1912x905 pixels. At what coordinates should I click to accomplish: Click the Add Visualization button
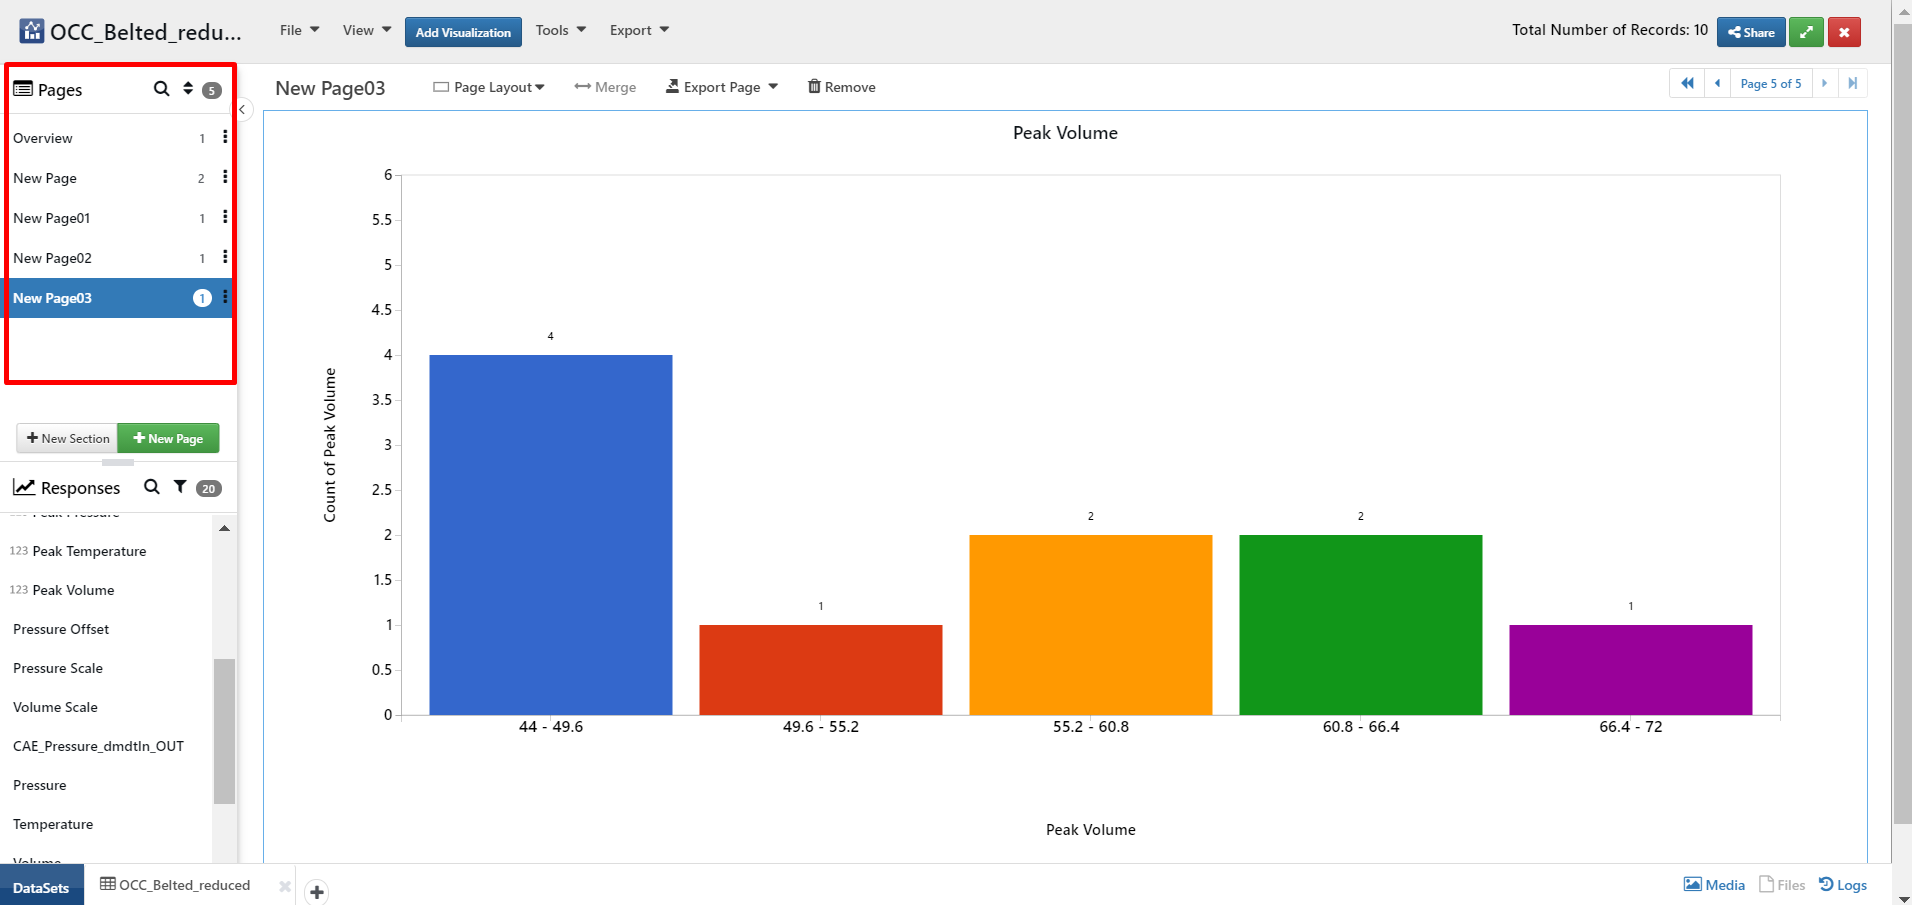pos(463,32)
